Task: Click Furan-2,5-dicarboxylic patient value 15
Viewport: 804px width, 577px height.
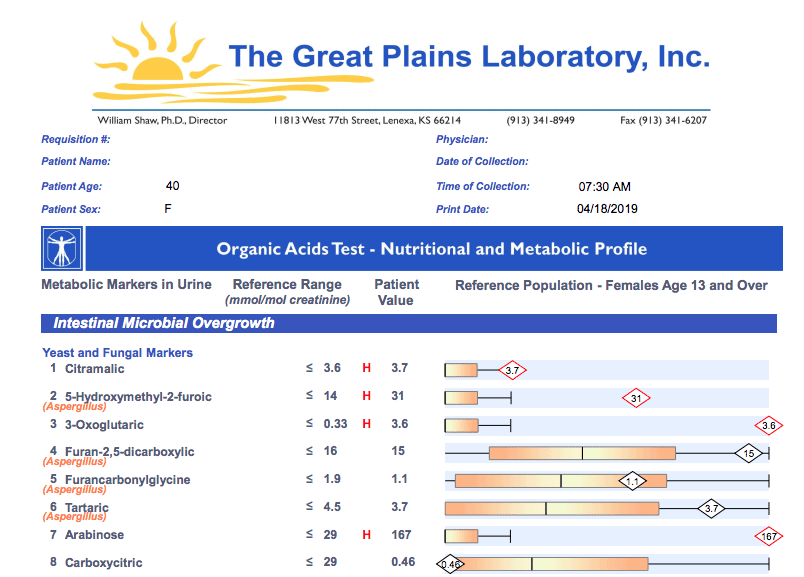Action: click(398, 451)
